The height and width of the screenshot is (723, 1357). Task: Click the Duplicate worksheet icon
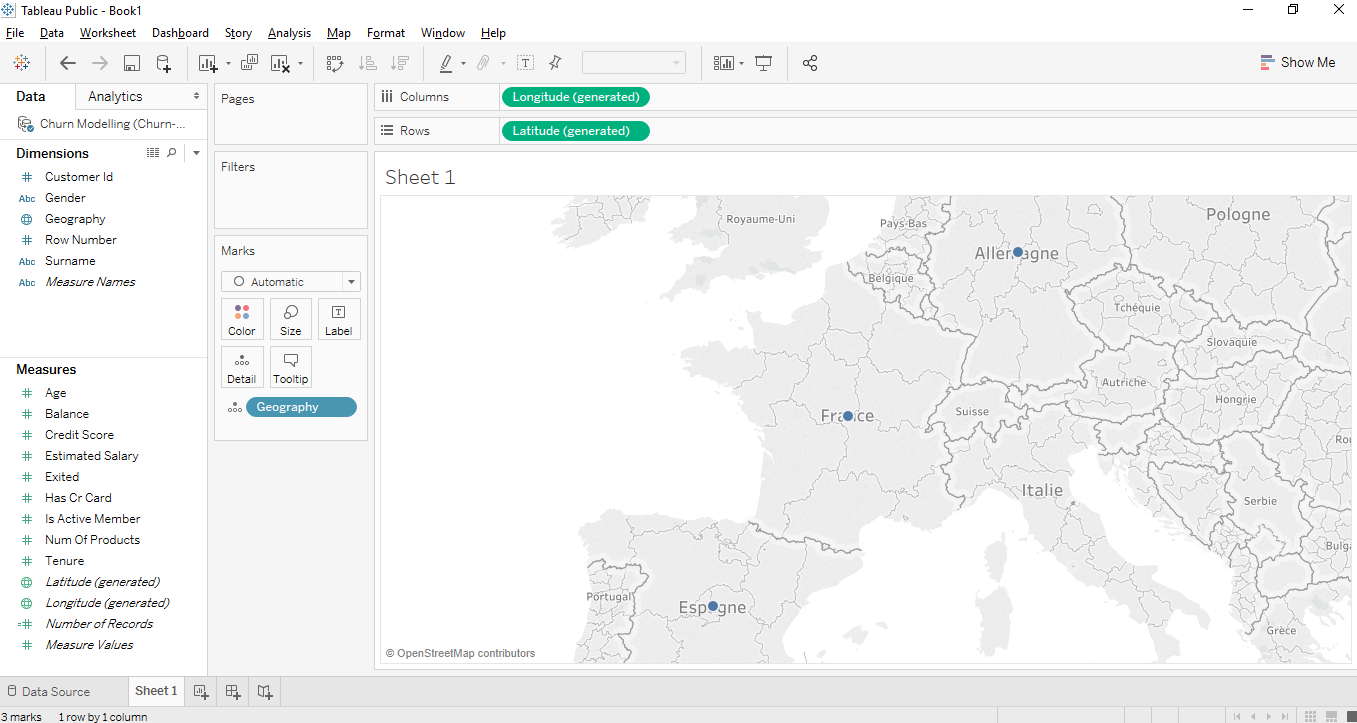tap(249, 63)
